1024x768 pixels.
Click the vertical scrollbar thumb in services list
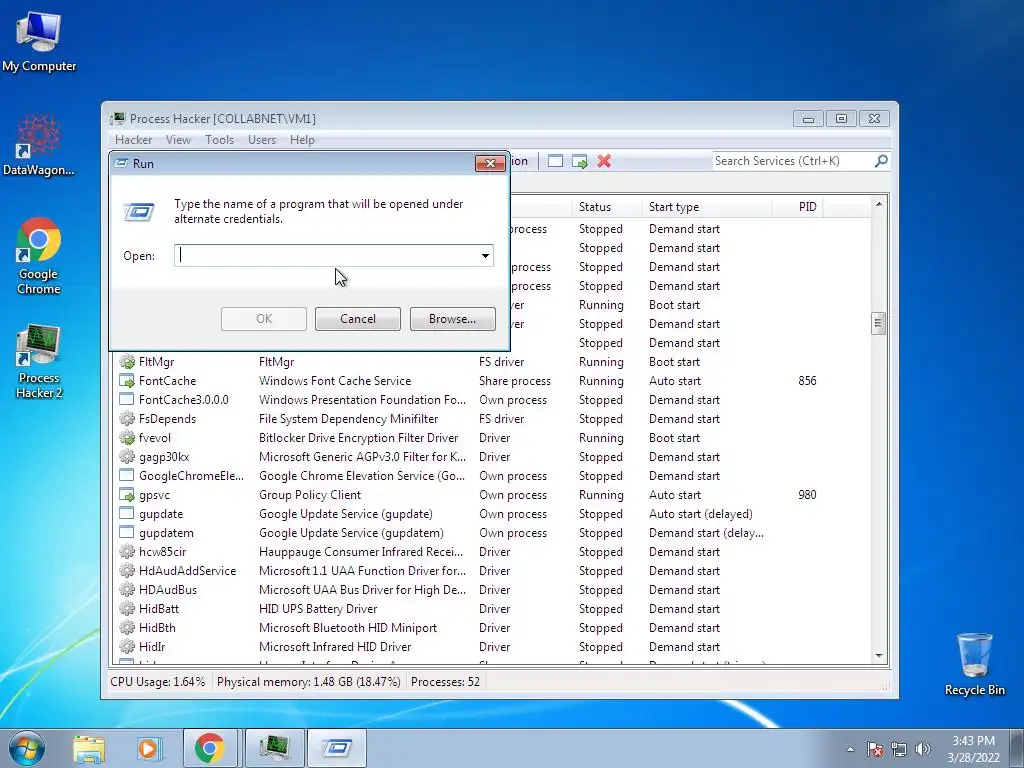(x=879, y=323)
